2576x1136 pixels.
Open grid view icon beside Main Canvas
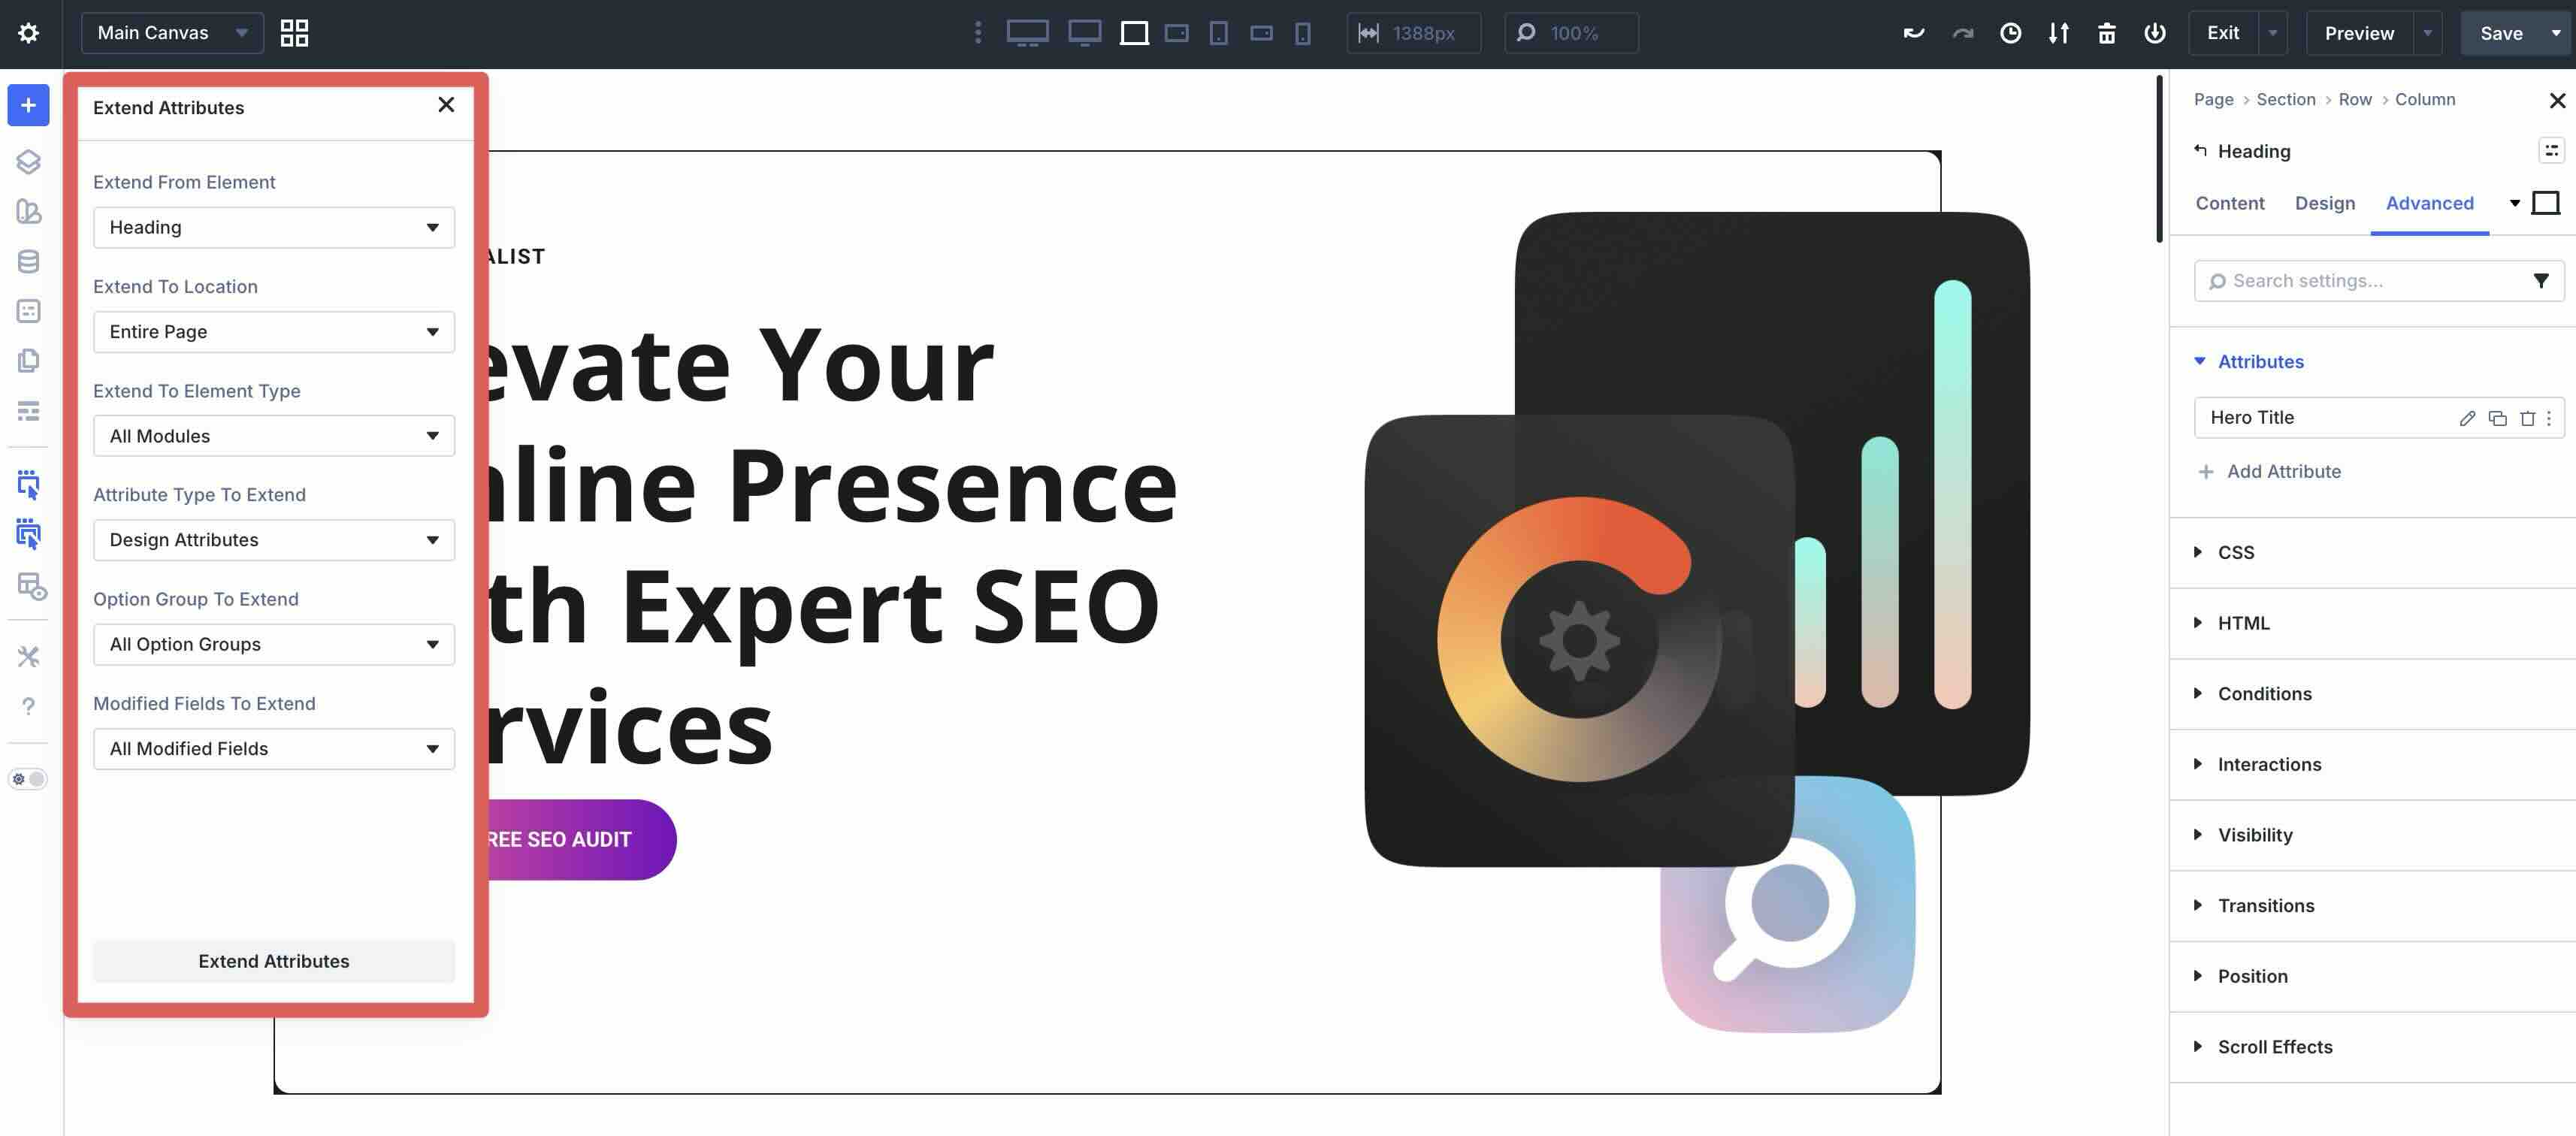click(x=294, y=33)
